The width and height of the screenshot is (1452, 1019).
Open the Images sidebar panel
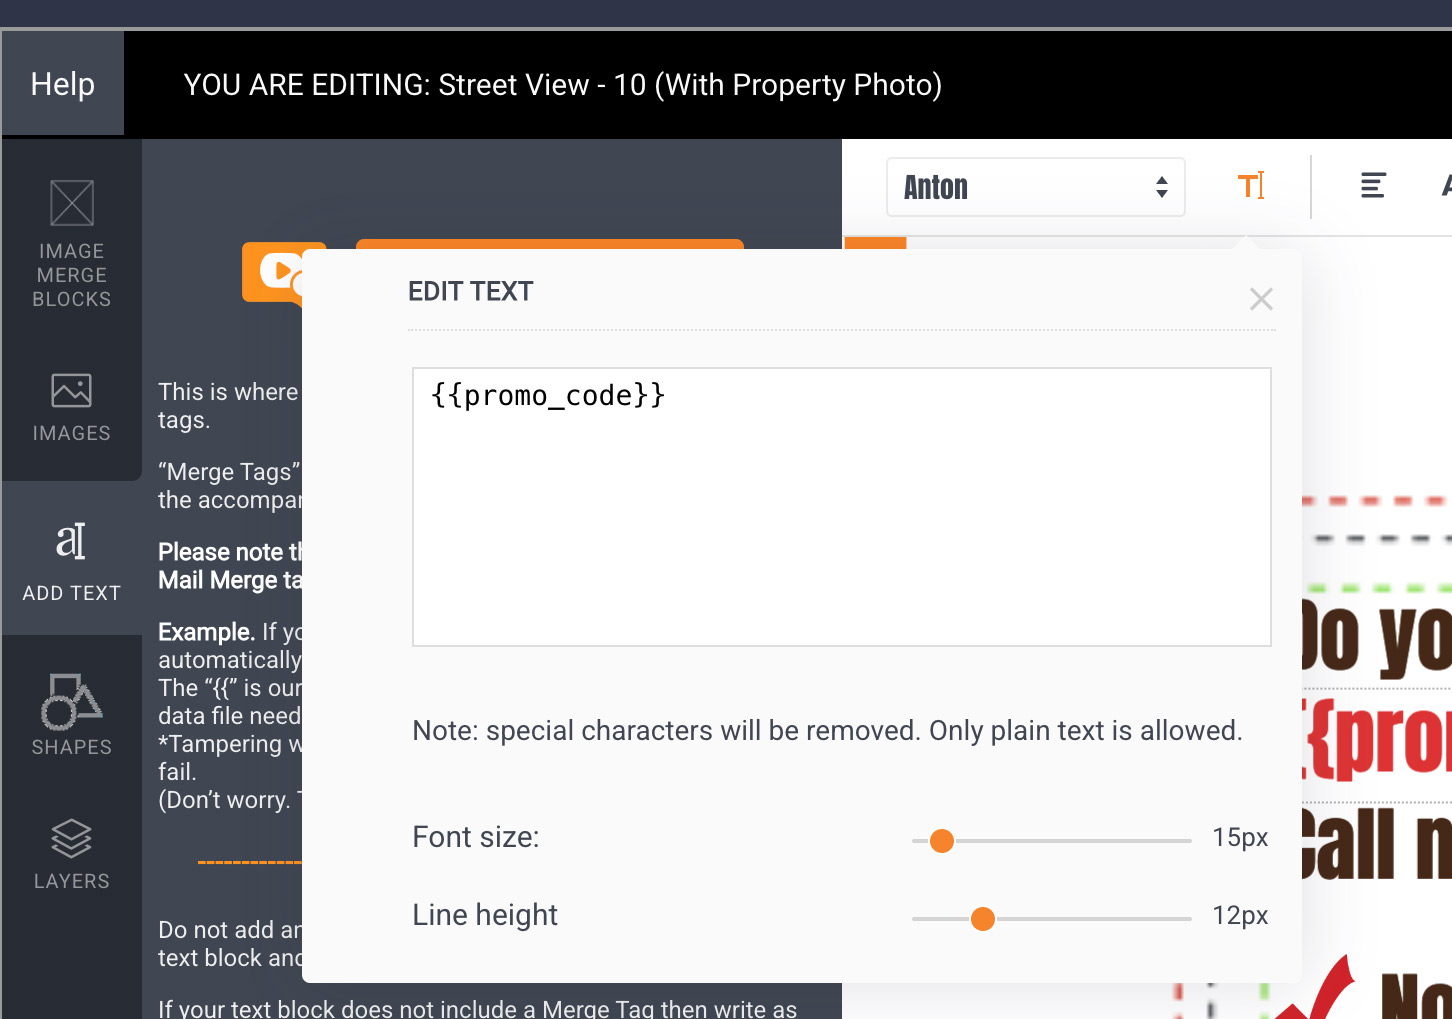pyautogui.click(x=72, y=407)
